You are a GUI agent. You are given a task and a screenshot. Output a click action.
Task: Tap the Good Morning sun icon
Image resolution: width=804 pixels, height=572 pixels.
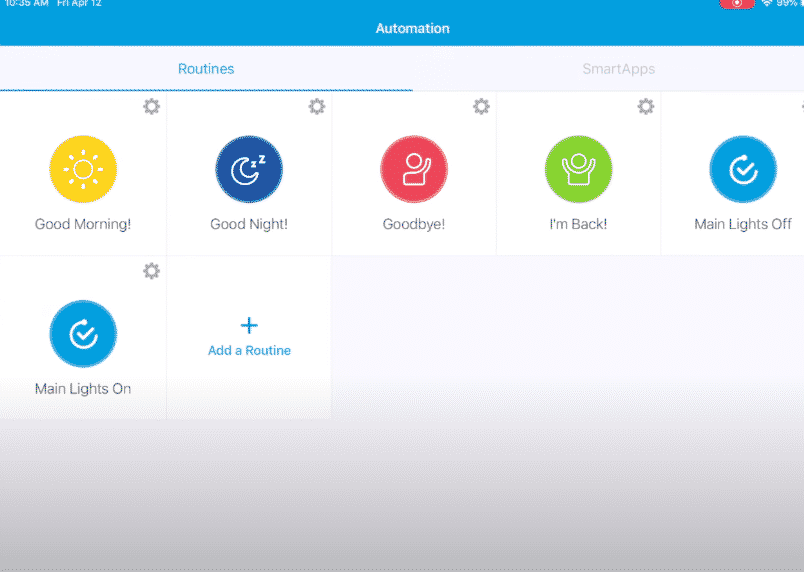pyautogui.click(x=83, y=170)
